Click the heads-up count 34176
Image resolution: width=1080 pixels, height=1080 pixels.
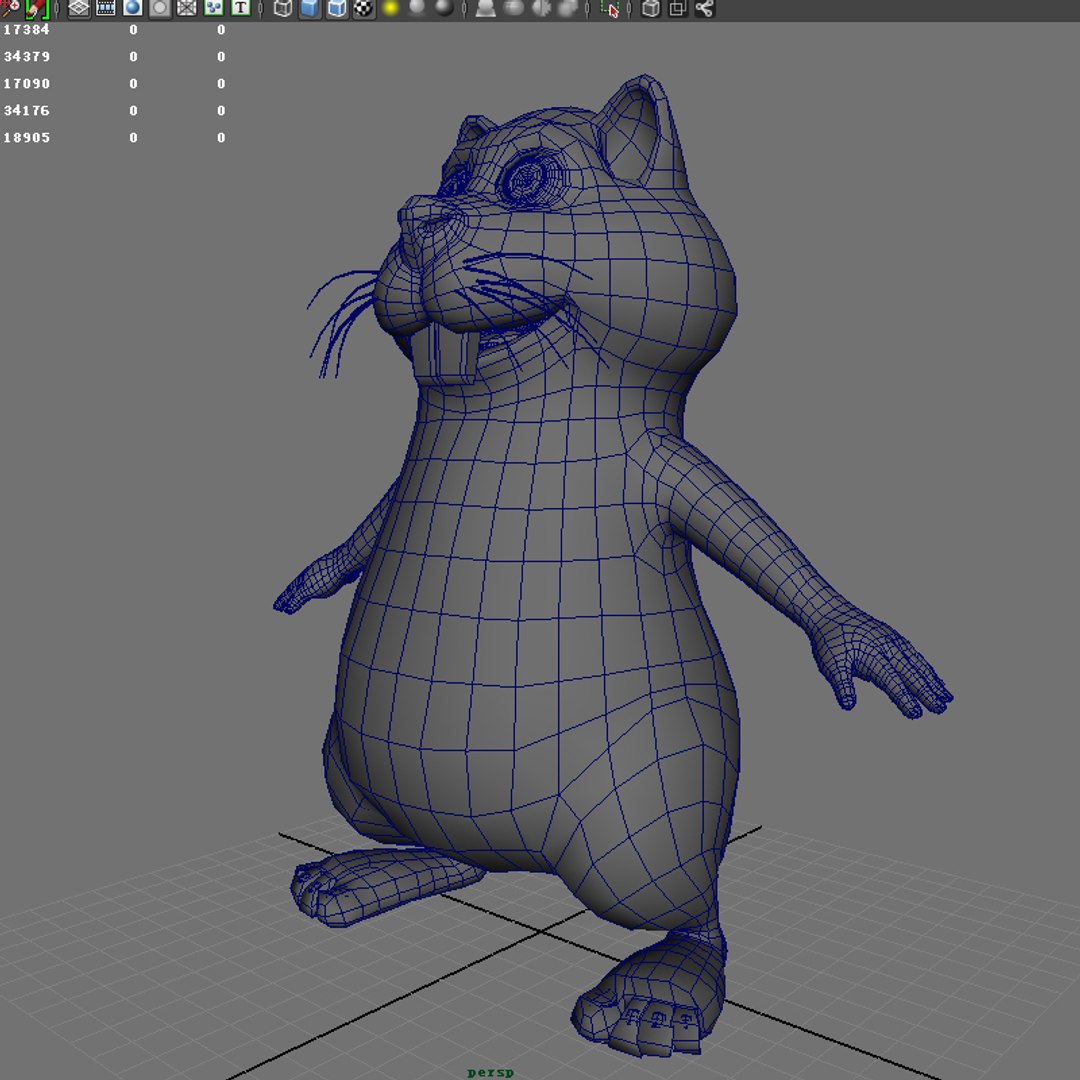(x=26, y=110)
